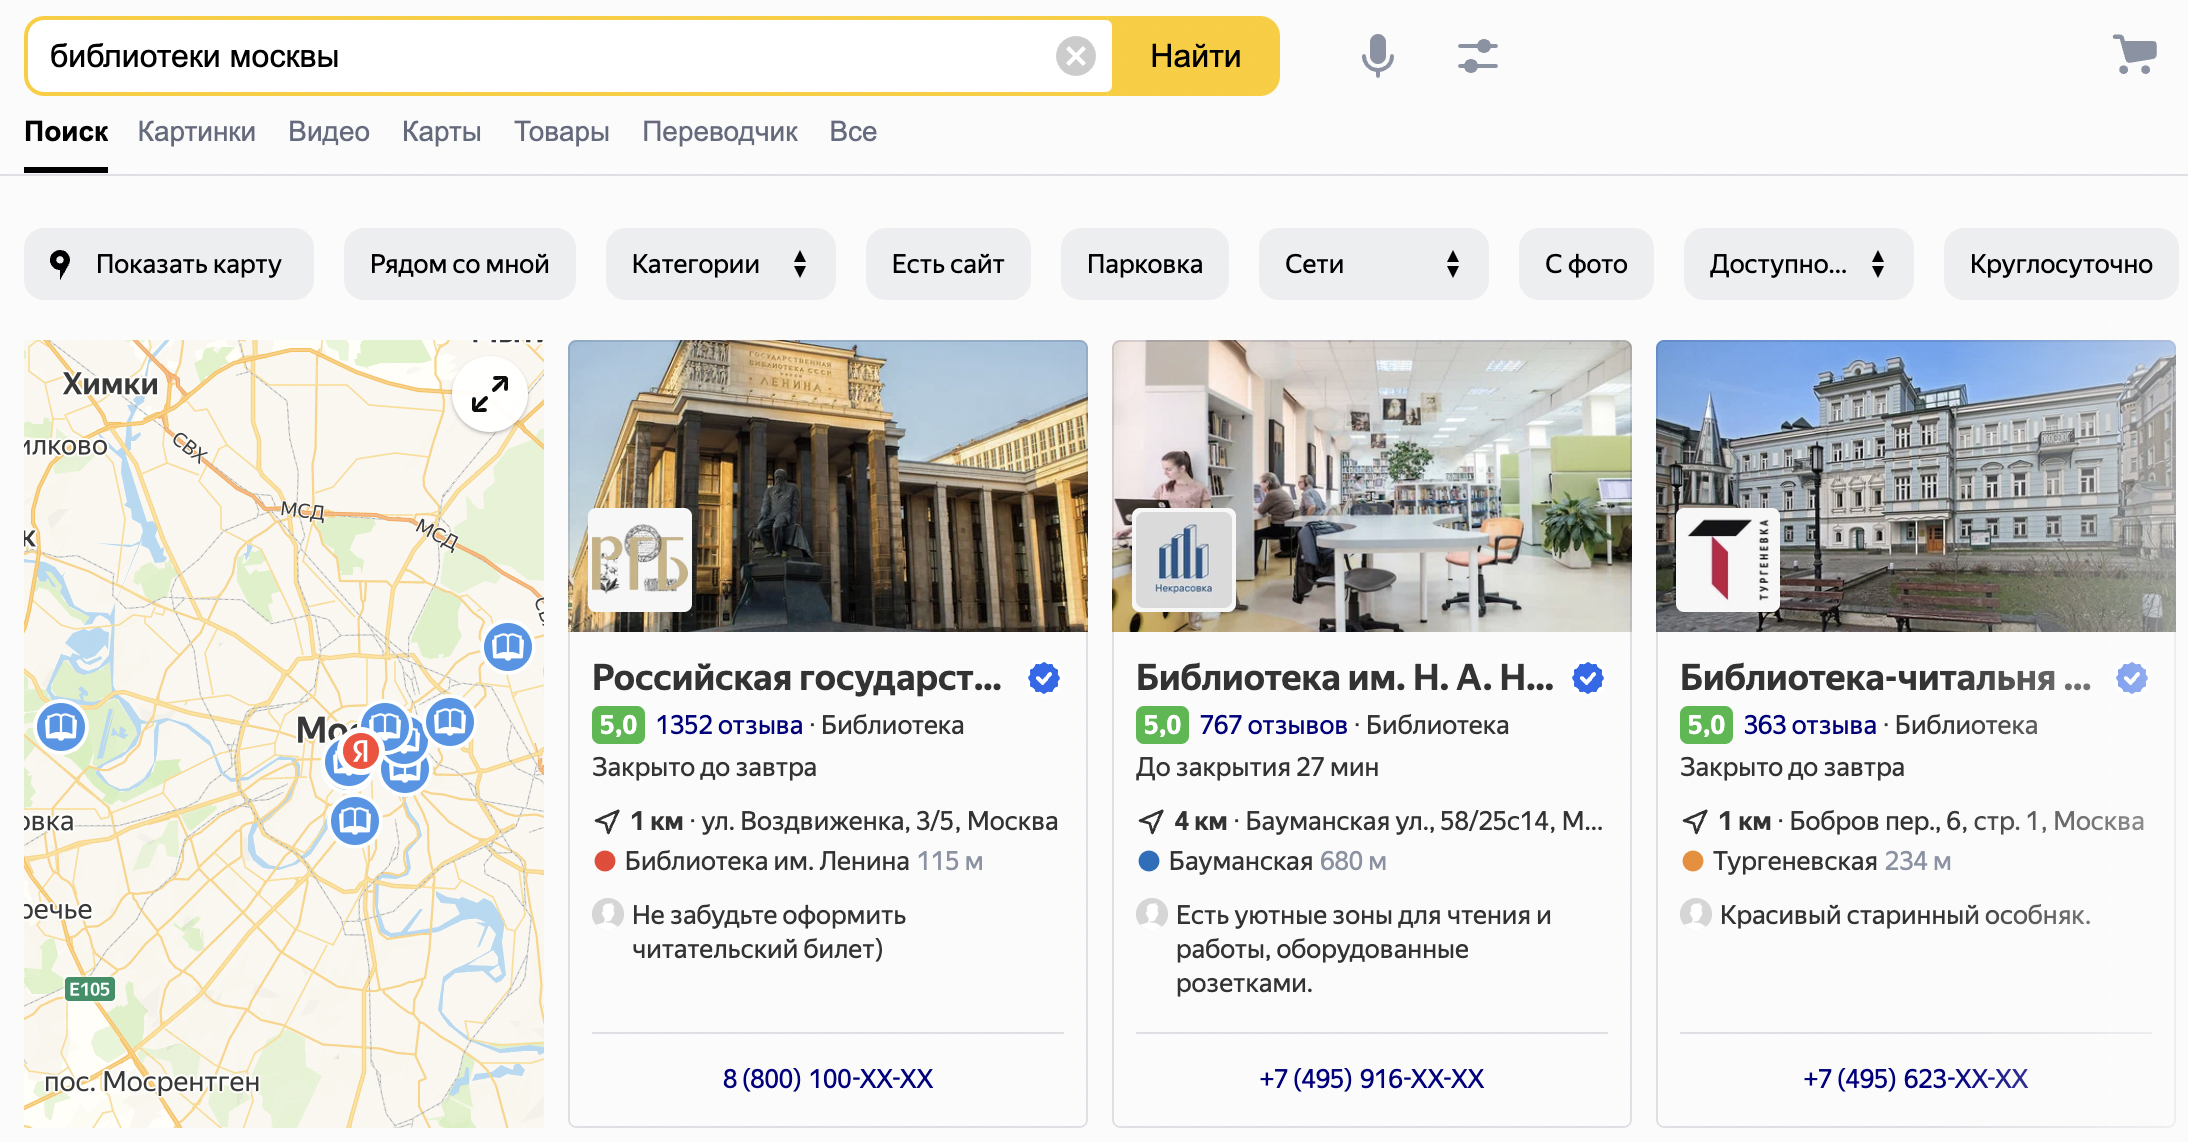Click the search input field
Image resolution: width=2188 pixels, height=1142 pixels.
tap(540, 56)
